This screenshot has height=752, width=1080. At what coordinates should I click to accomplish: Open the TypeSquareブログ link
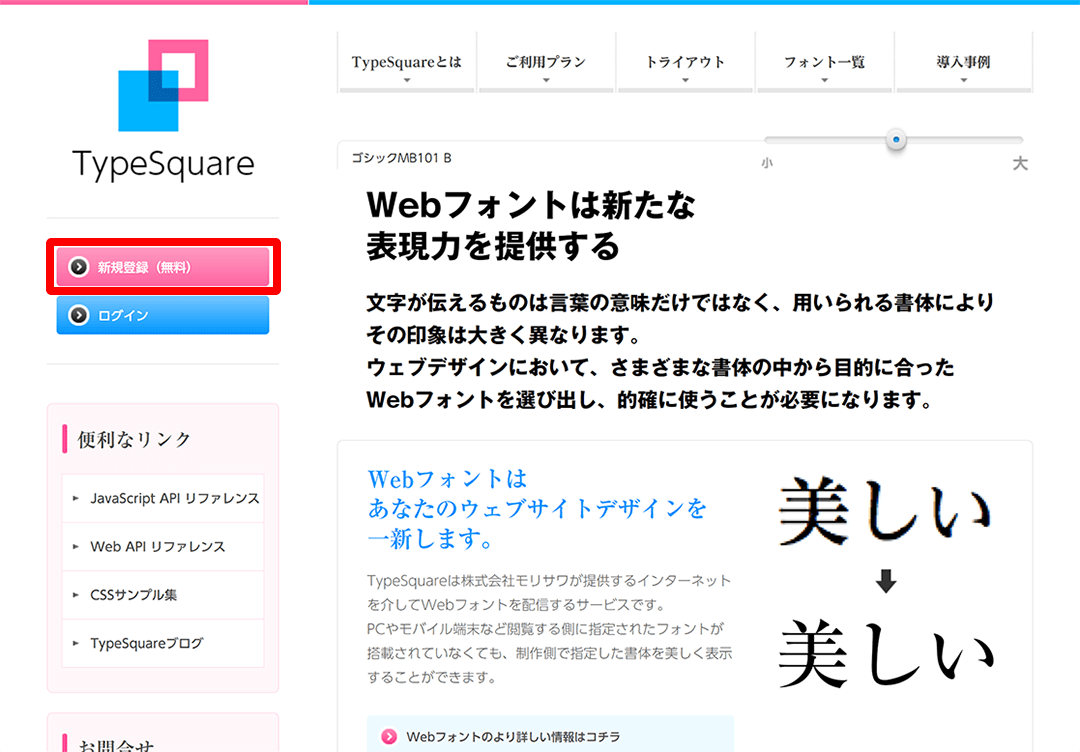[x=163, y=643]
